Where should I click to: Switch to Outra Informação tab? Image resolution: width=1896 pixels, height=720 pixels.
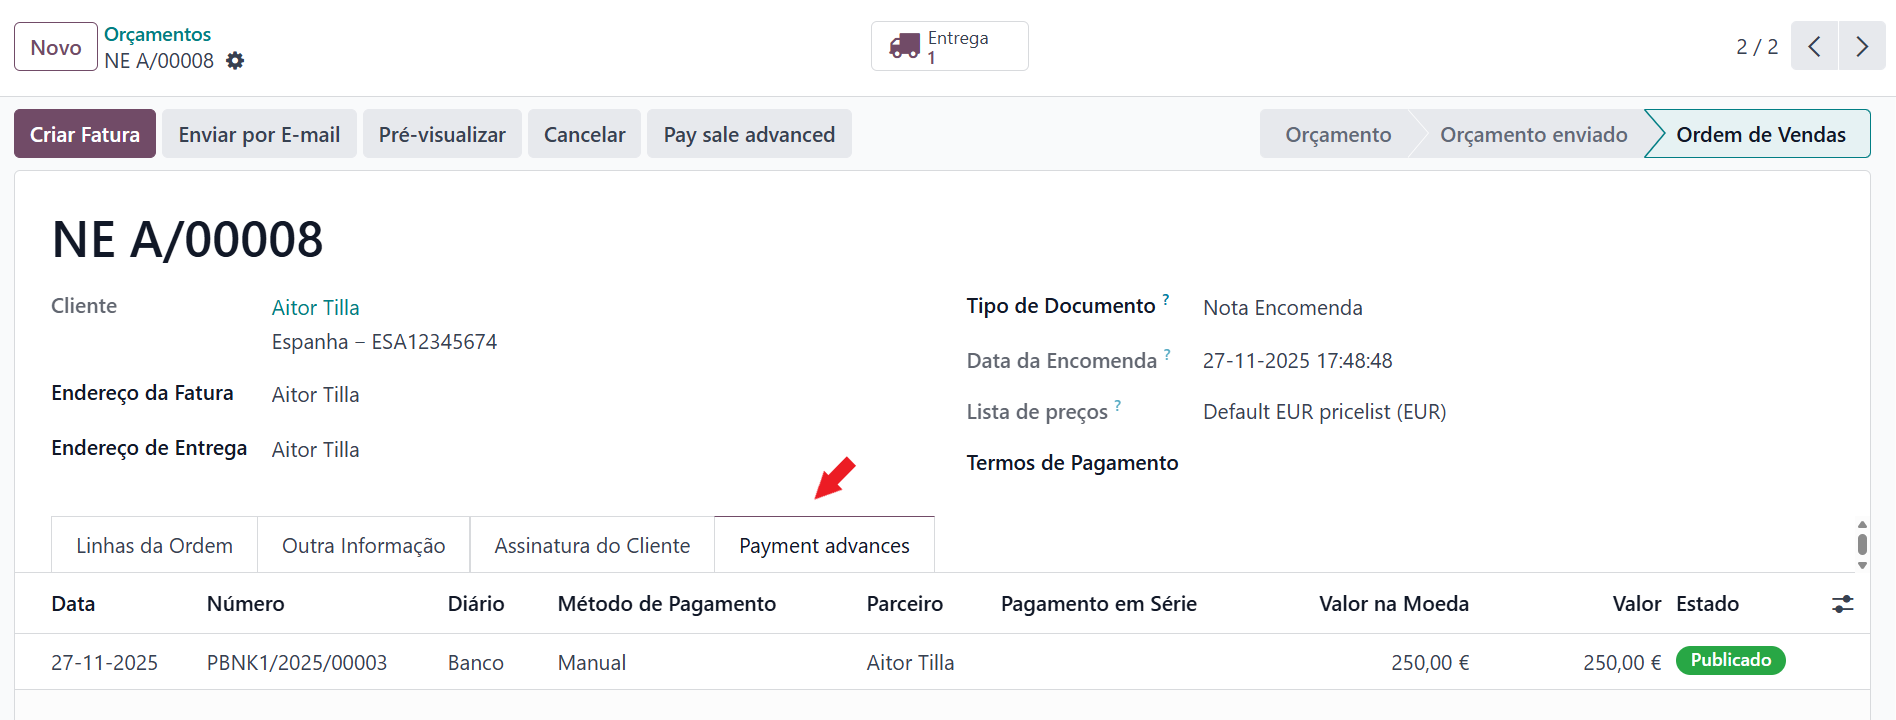(x=363, y=545)
